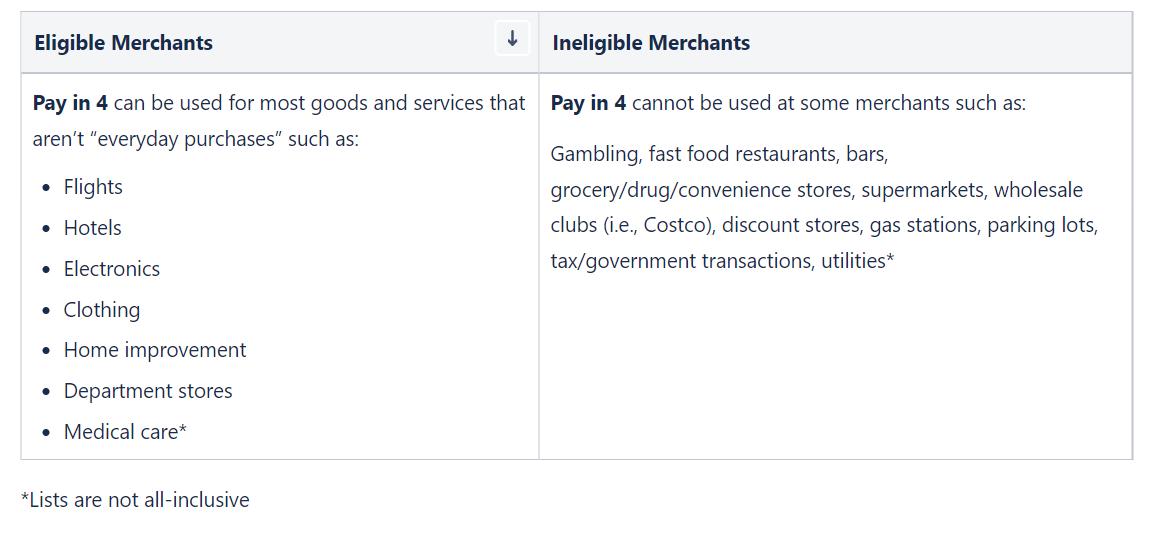Click the word Gambling in ineligible list
1154x536 pixels.
pyautogui.click(x=594, y=154)
